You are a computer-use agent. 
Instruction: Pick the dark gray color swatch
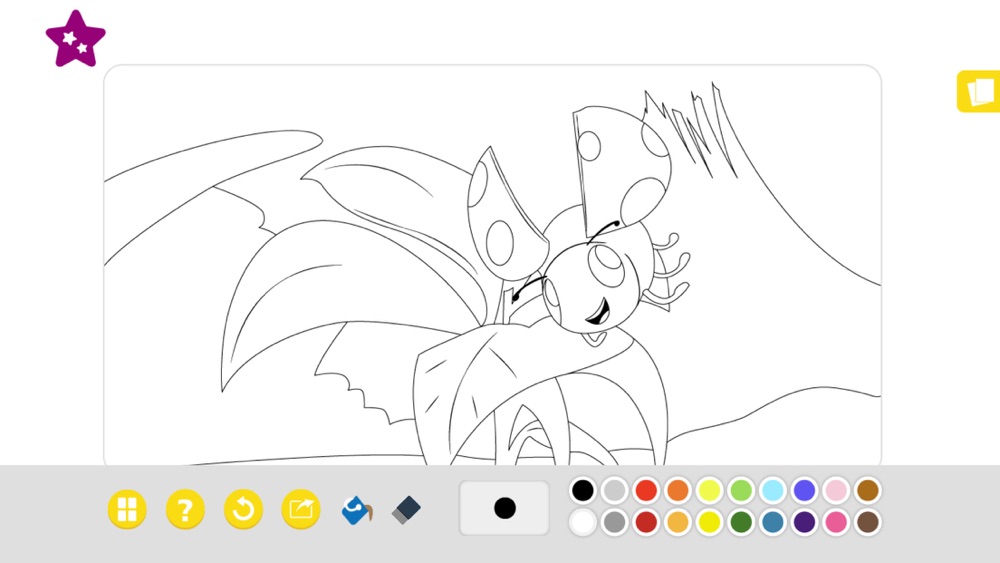pos(615,522)
